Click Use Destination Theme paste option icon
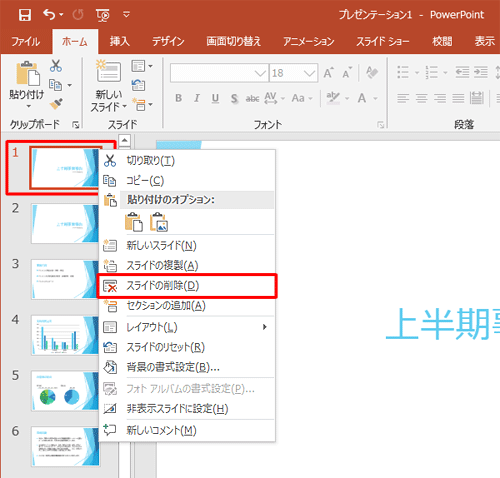This screenshot has height=478, width=500. click(134, 222)
